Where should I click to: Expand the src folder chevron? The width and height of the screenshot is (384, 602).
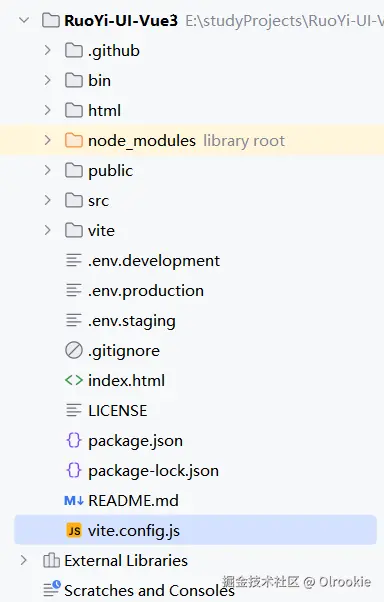pos(48,200)
